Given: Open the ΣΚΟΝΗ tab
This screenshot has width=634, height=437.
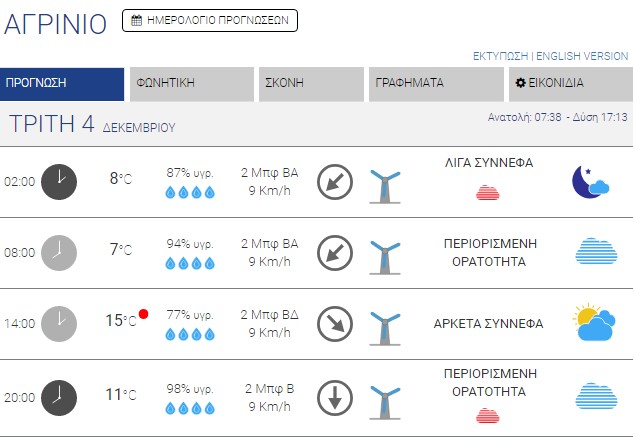Looking at the screenshot, I should coord(311,84).
